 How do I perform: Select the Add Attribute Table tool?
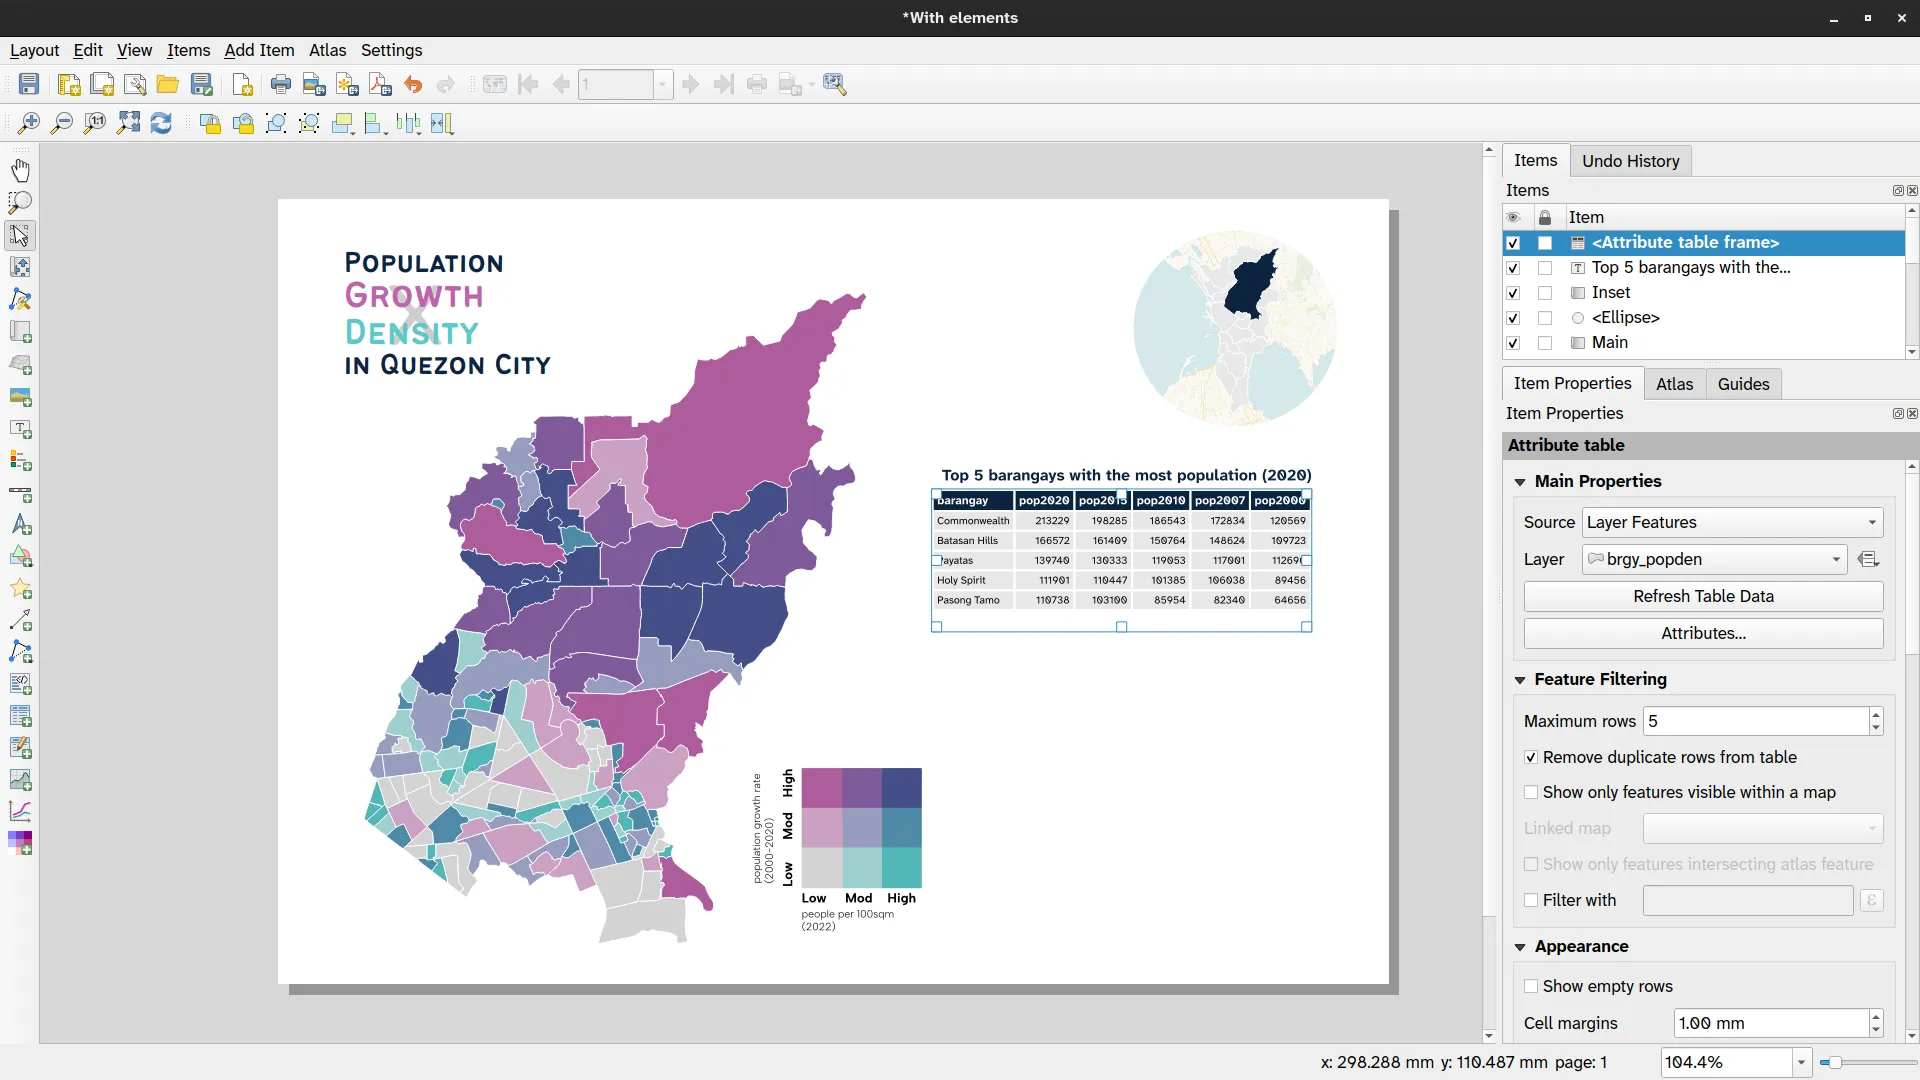[20, 716]
